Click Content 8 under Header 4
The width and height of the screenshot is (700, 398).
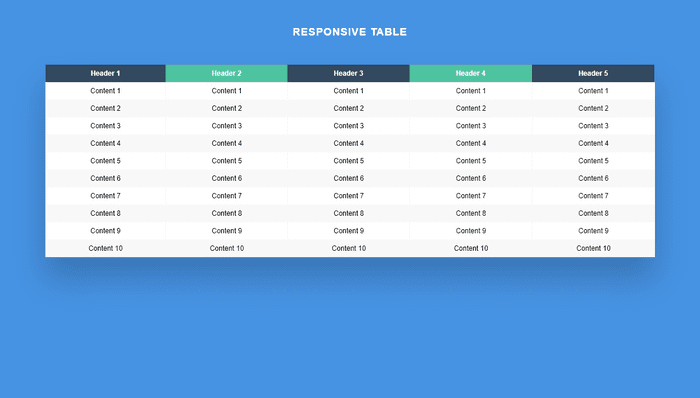(471, 213)
